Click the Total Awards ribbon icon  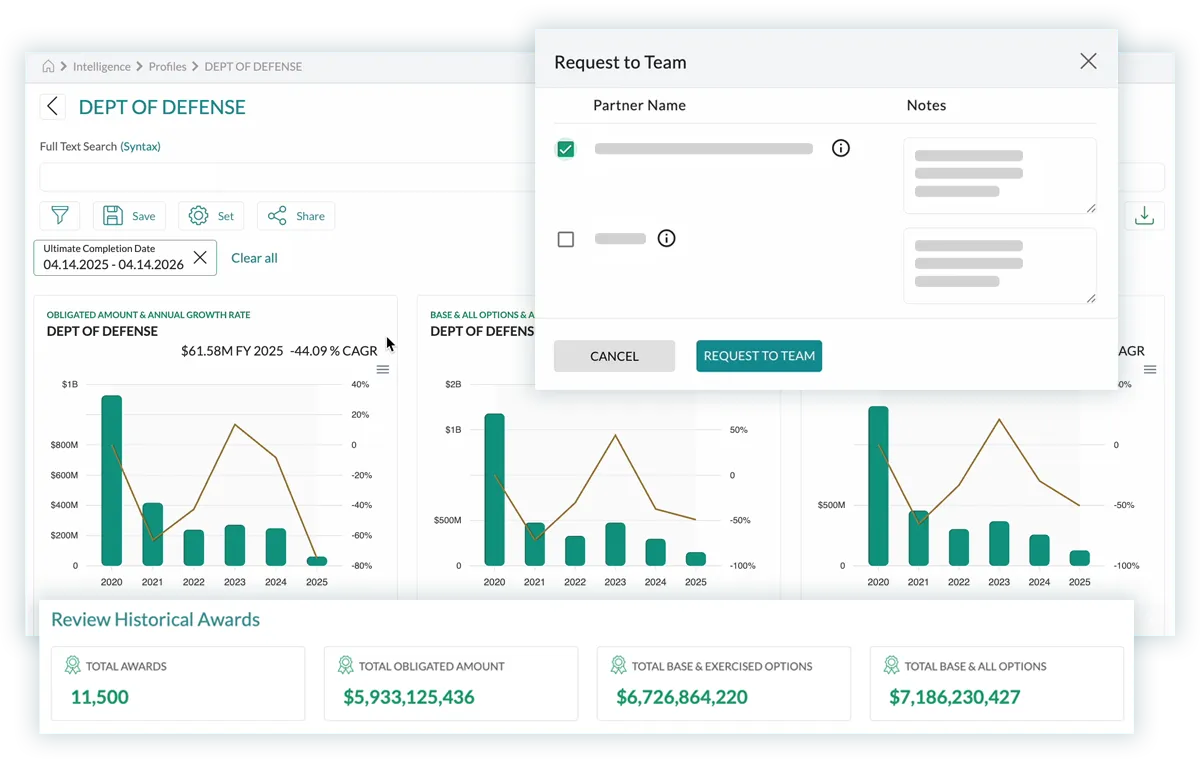(72, 665)
